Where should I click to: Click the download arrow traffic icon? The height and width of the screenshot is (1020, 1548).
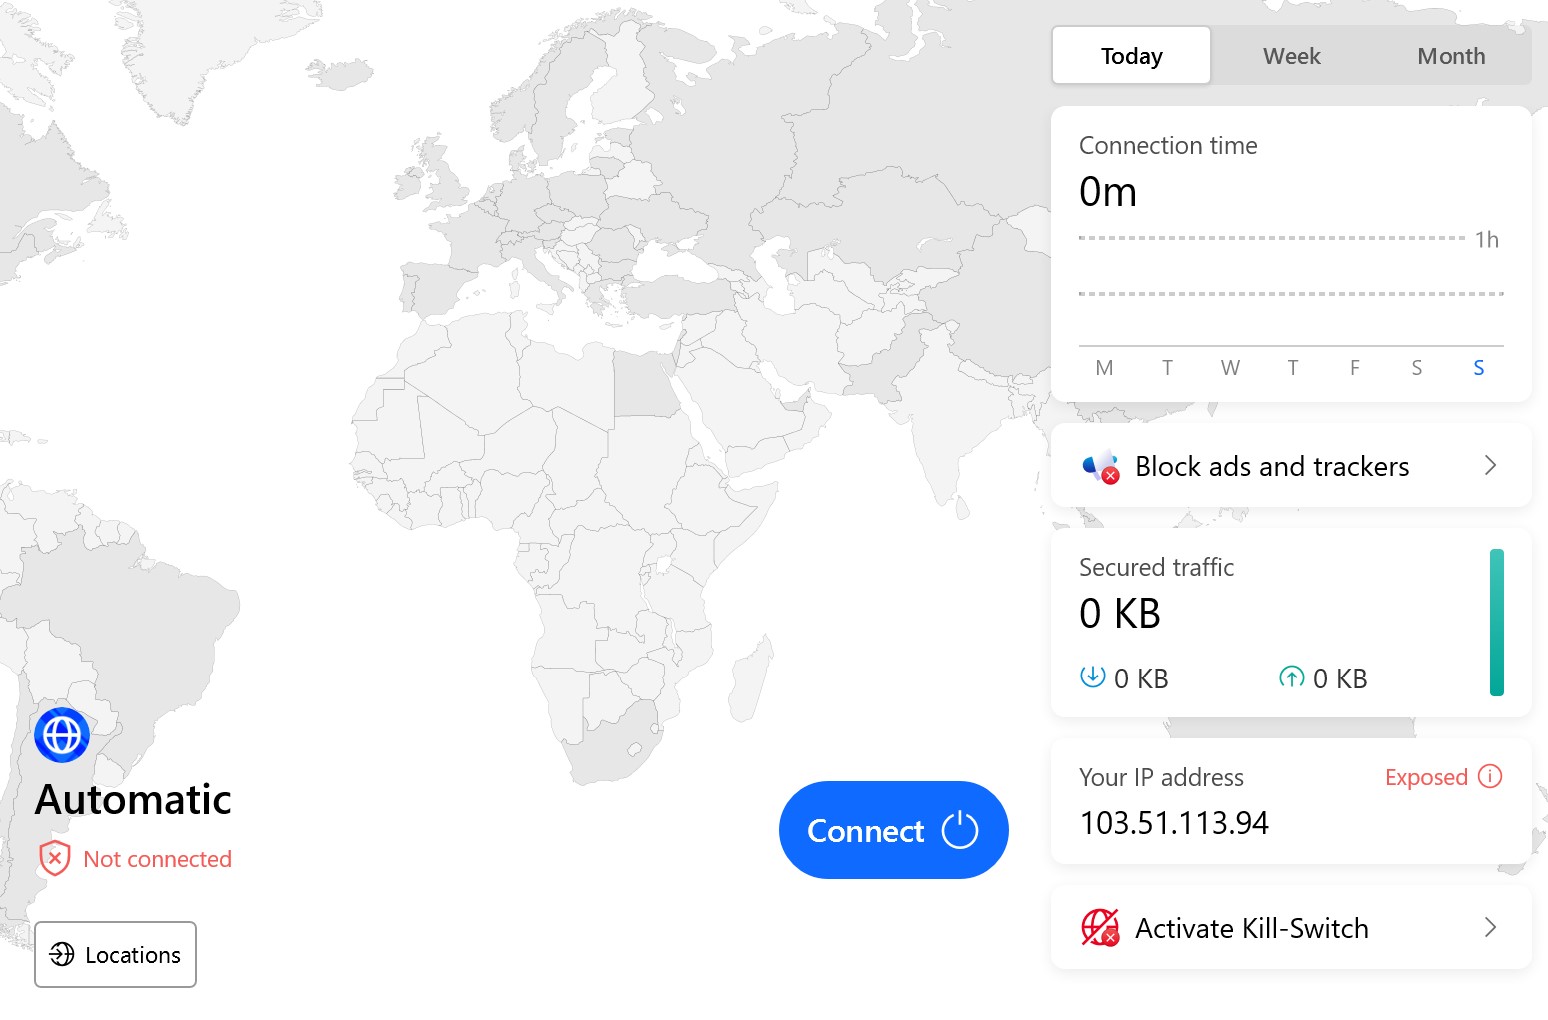[x=1092, y=677]
